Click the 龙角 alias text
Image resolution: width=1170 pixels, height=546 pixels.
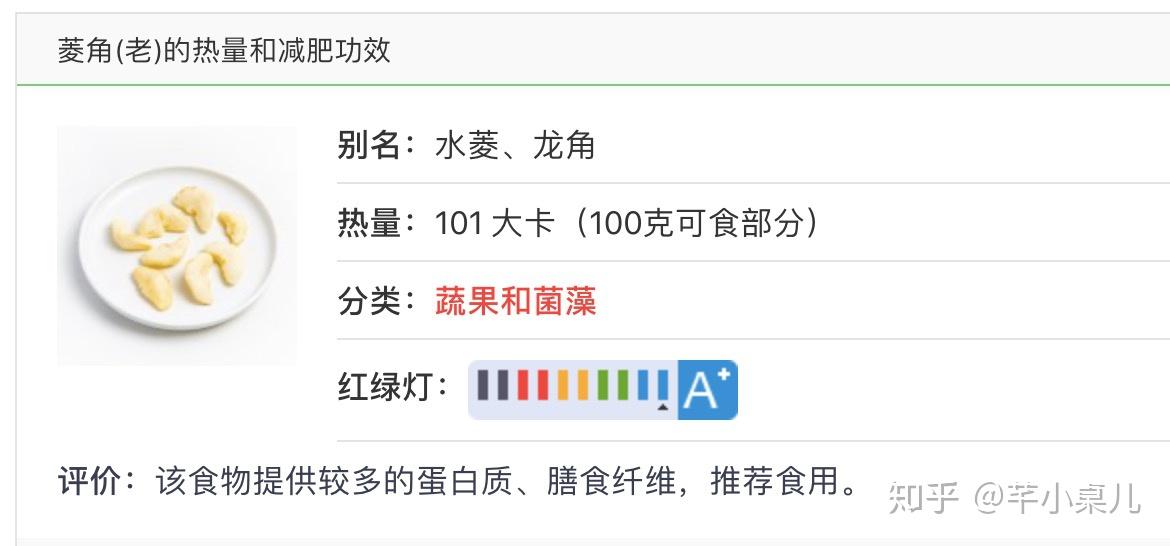564,145
